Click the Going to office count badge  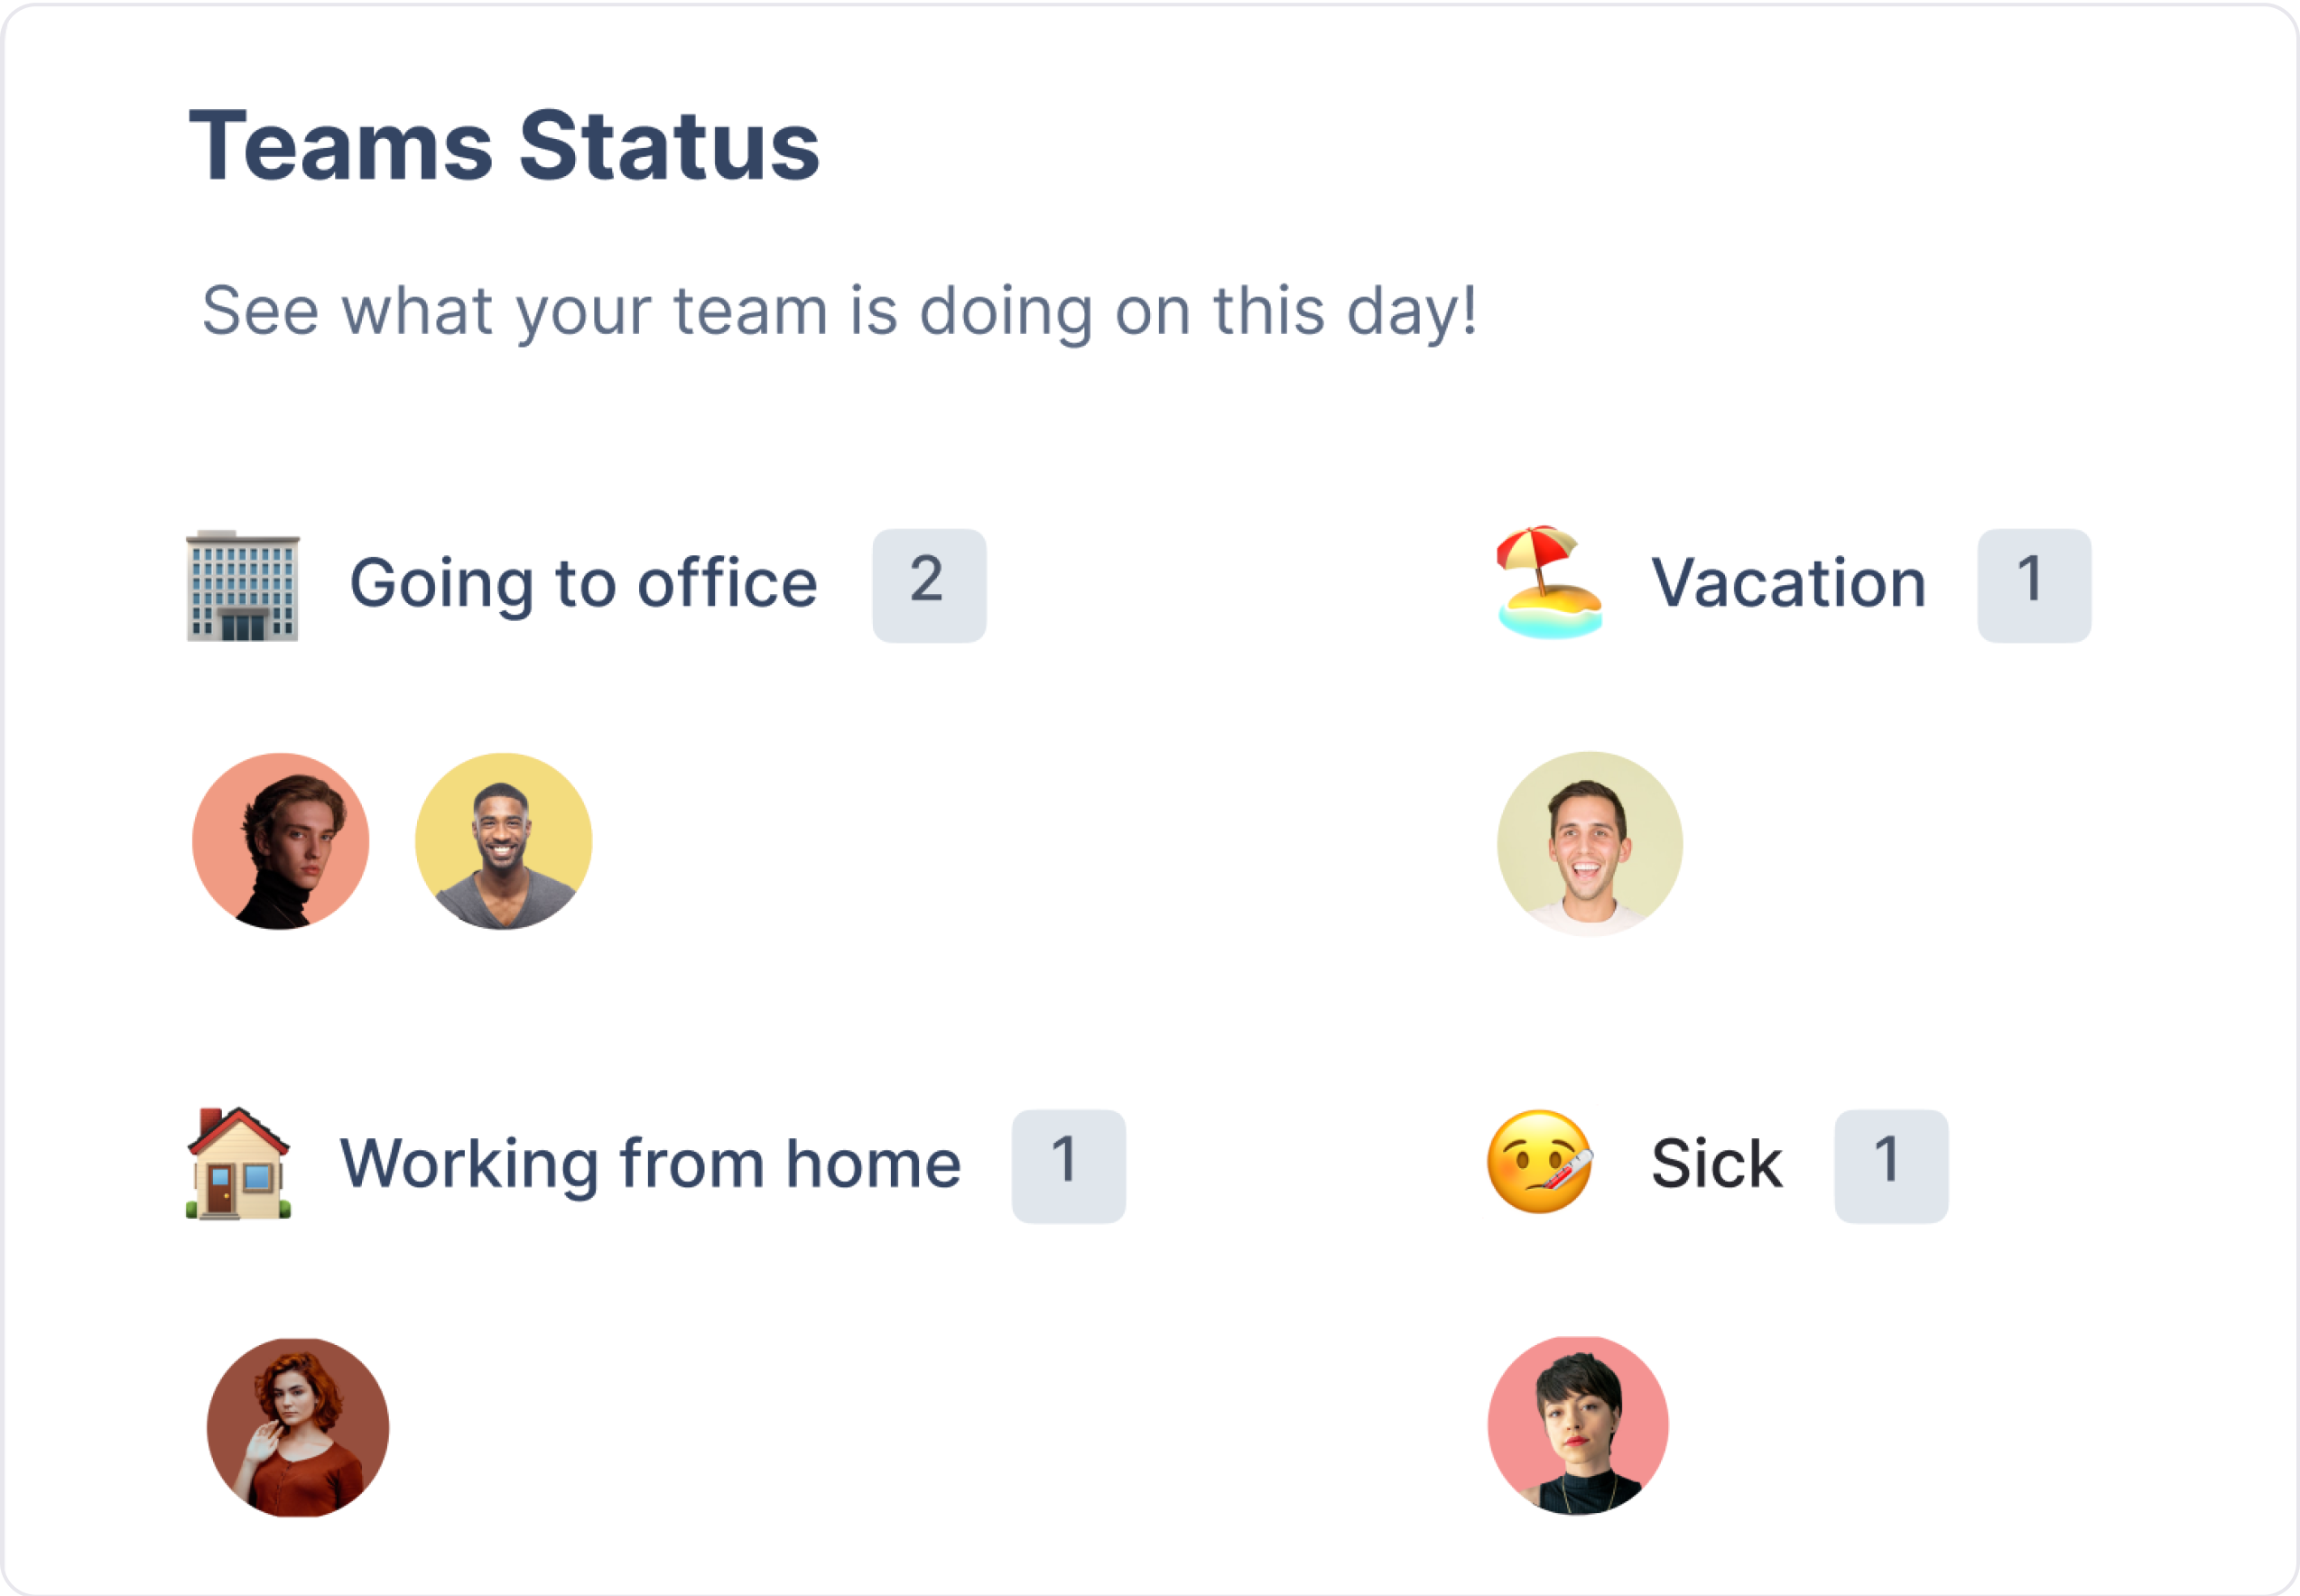pyautogui.click(x=928, y=585)
